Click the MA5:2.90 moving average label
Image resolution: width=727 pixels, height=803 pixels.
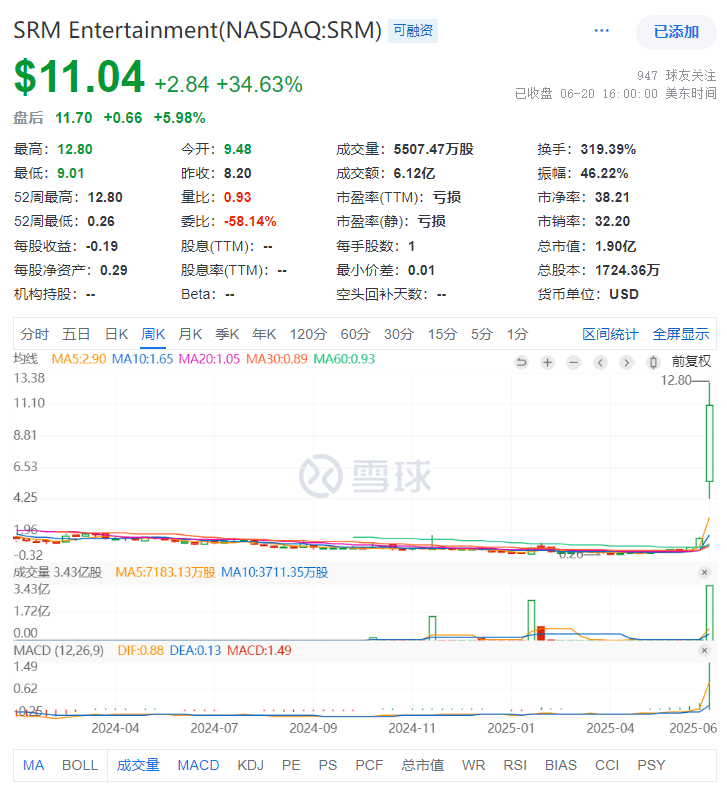tap(79, 359)
